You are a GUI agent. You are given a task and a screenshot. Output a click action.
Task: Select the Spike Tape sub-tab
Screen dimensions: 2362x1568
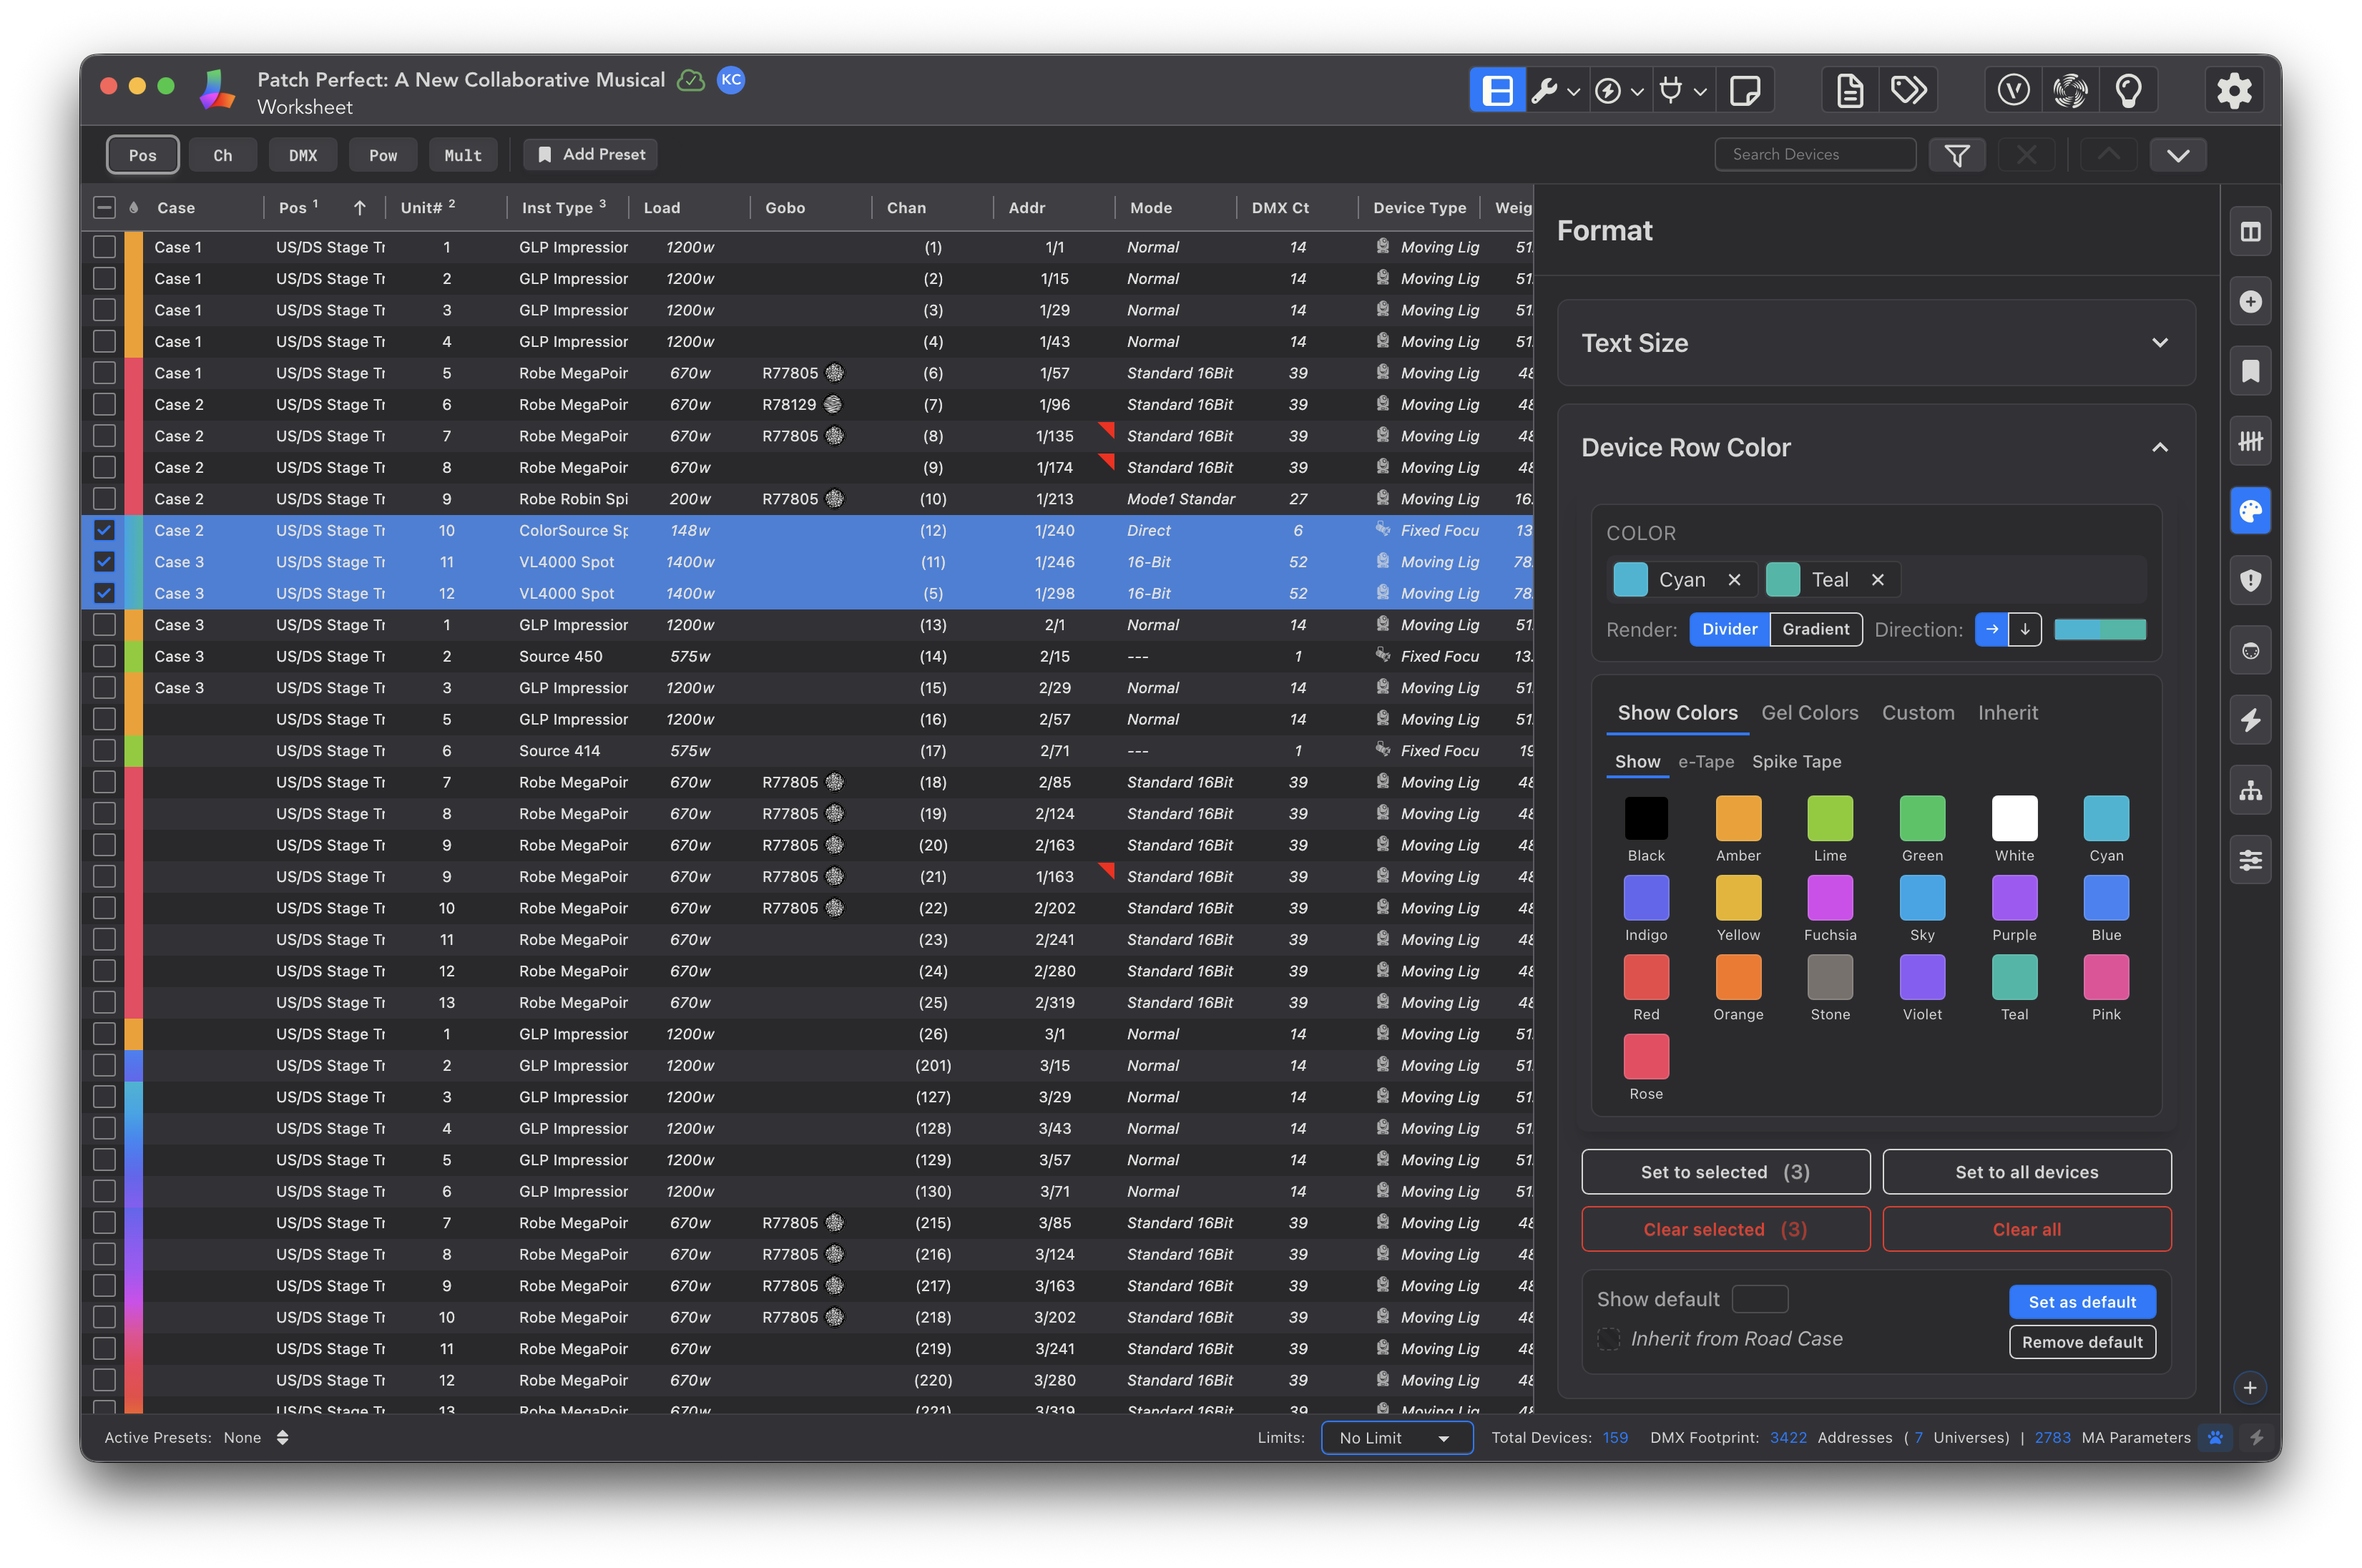[x=1796, y=762]
